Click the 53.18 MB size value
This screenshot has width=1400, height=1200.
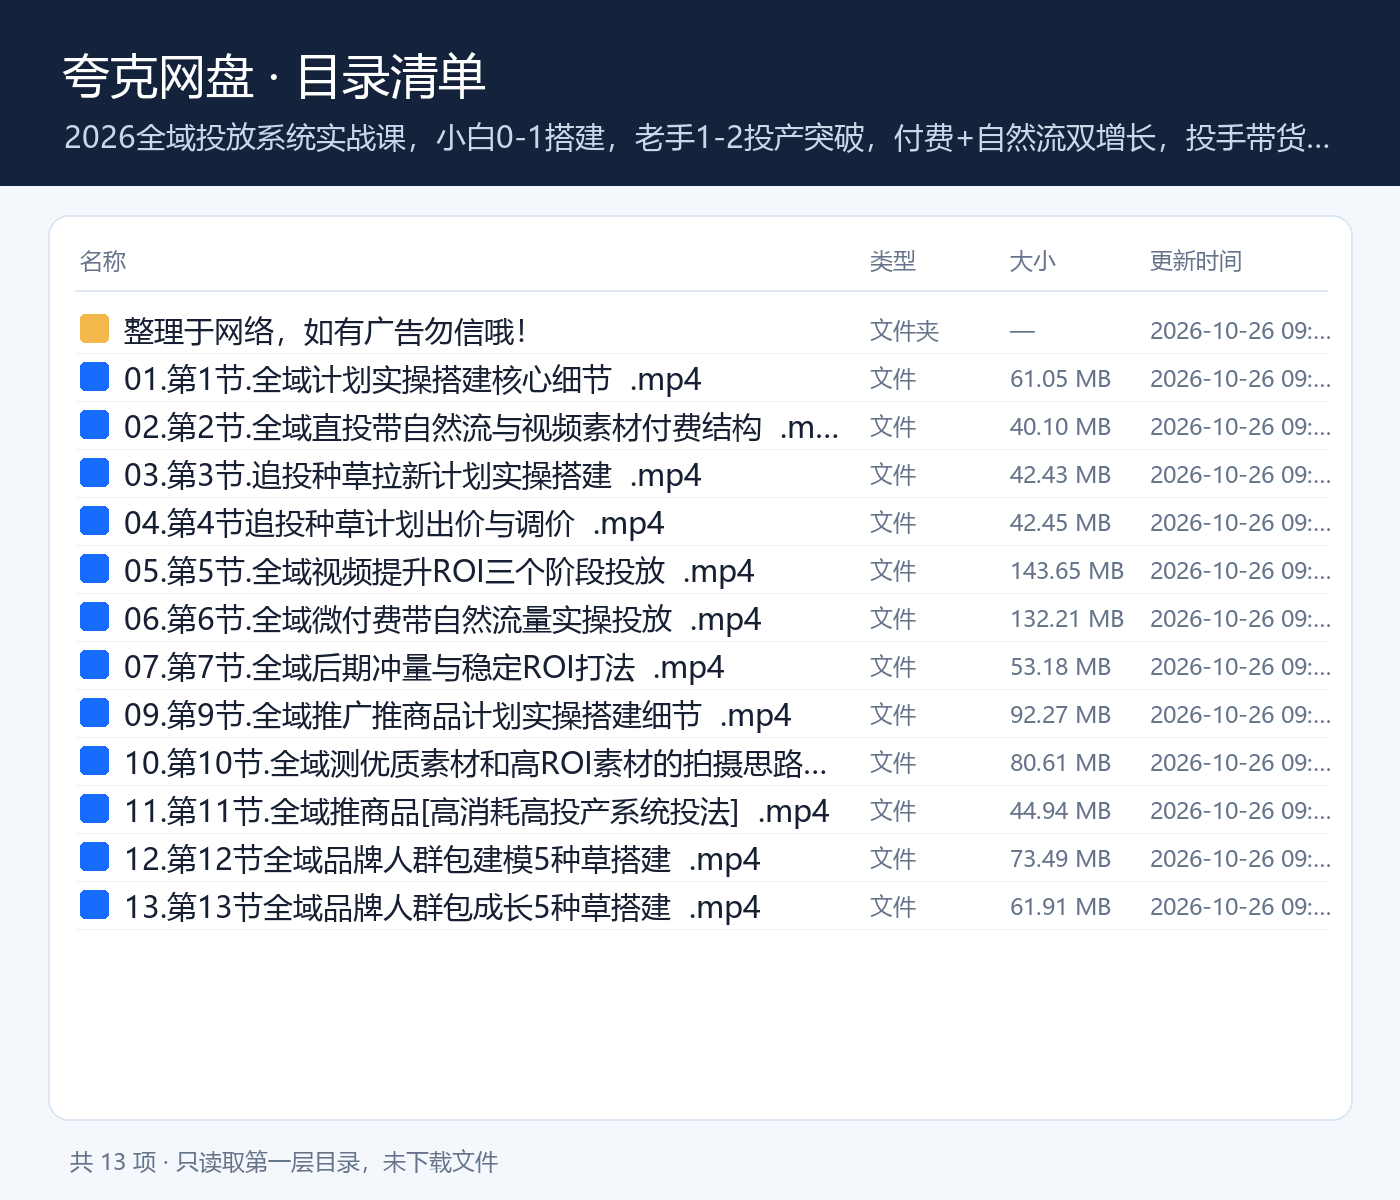pos(1060,667)
